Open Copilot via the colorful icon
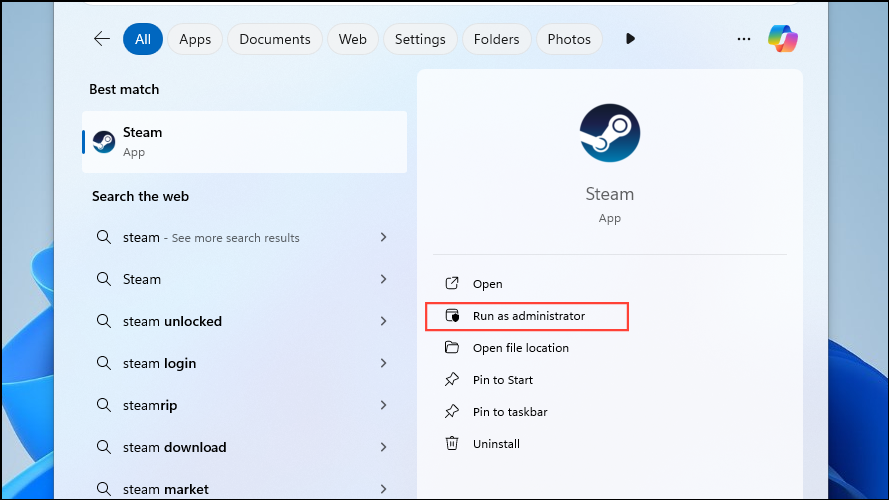This screenshot has width=889, height=500. coord(783,39)
